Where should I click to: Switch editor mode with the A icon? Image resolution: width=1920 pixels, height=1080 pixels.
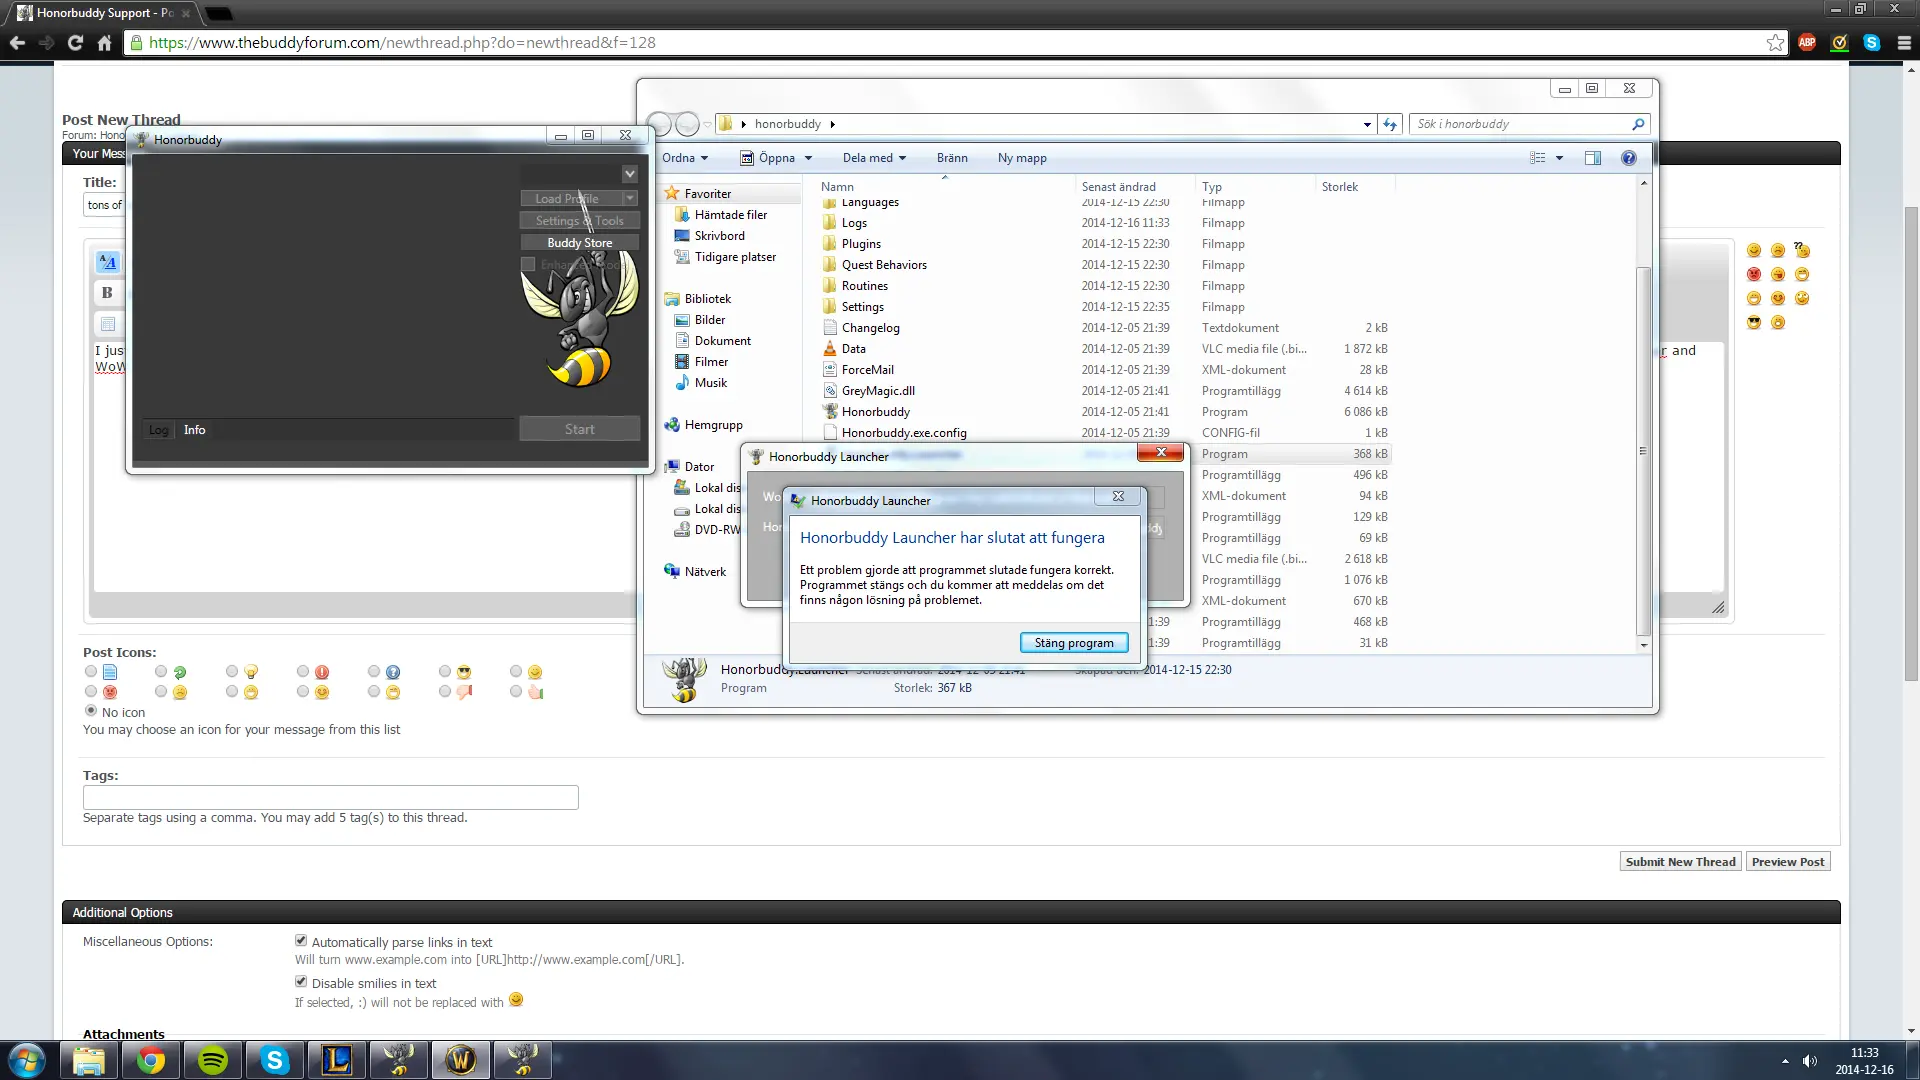coord(108,263)
